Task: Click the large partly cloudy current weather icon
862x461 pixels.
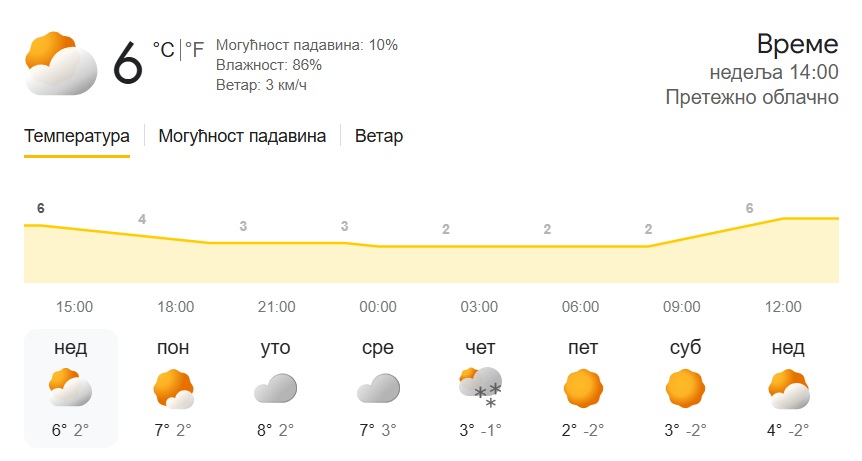Action: [61, 64]
